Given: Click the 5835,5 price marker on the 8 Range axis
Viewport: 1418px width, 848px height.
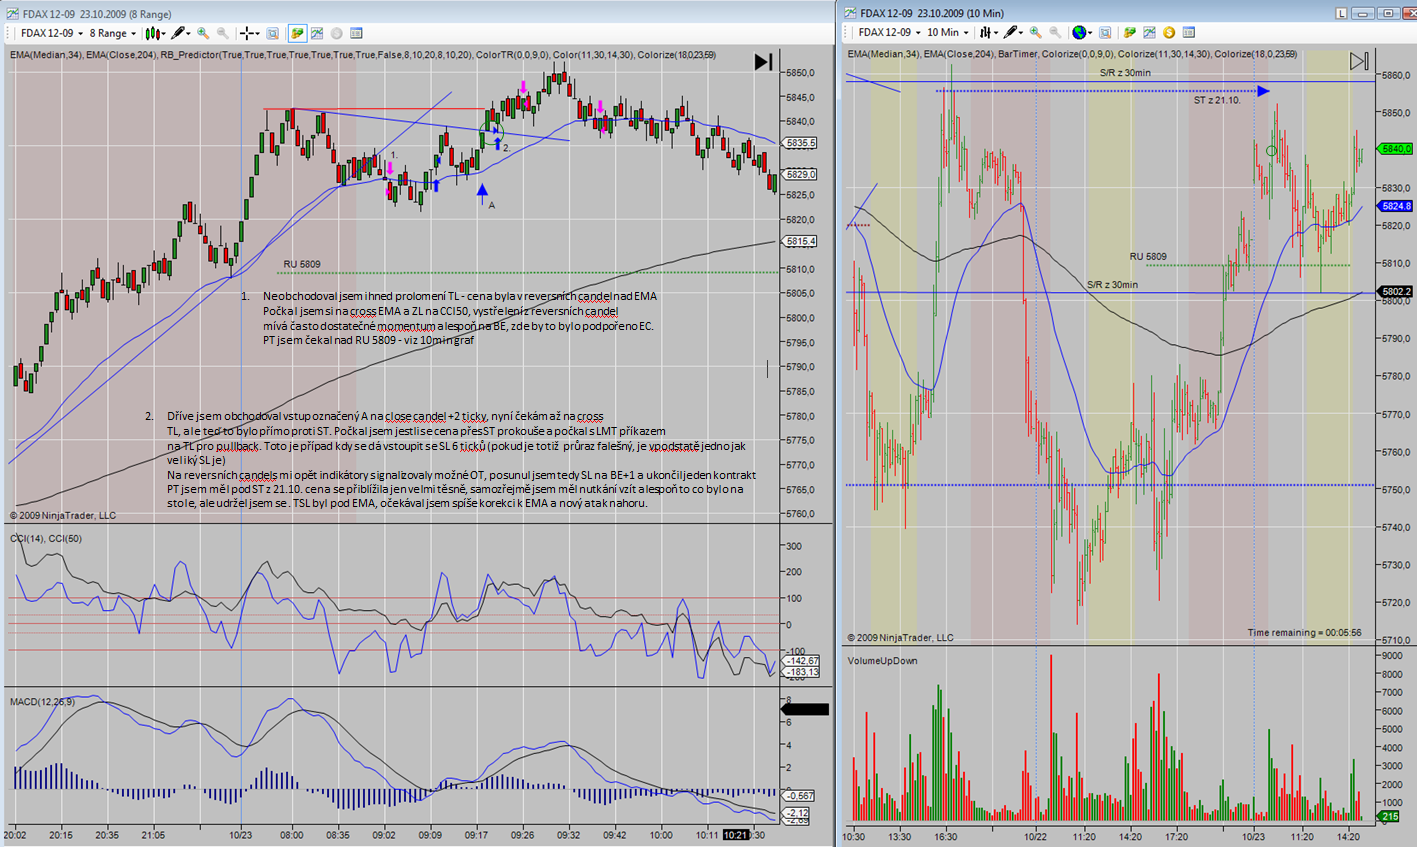Looking at the screenshot, I should tap(801, 144).
